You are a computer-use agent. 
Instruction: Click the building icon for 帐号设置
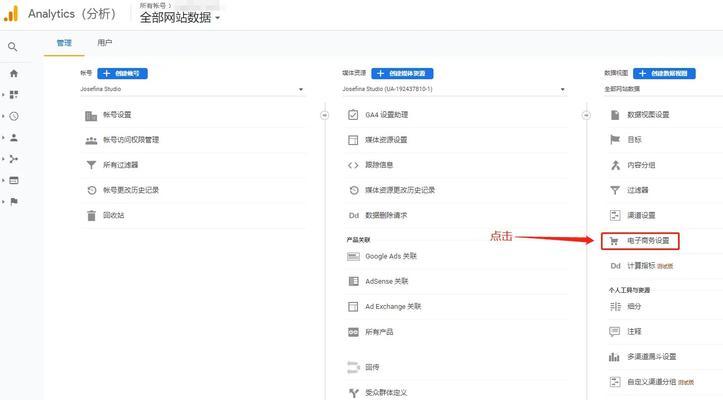coord(91,115)
